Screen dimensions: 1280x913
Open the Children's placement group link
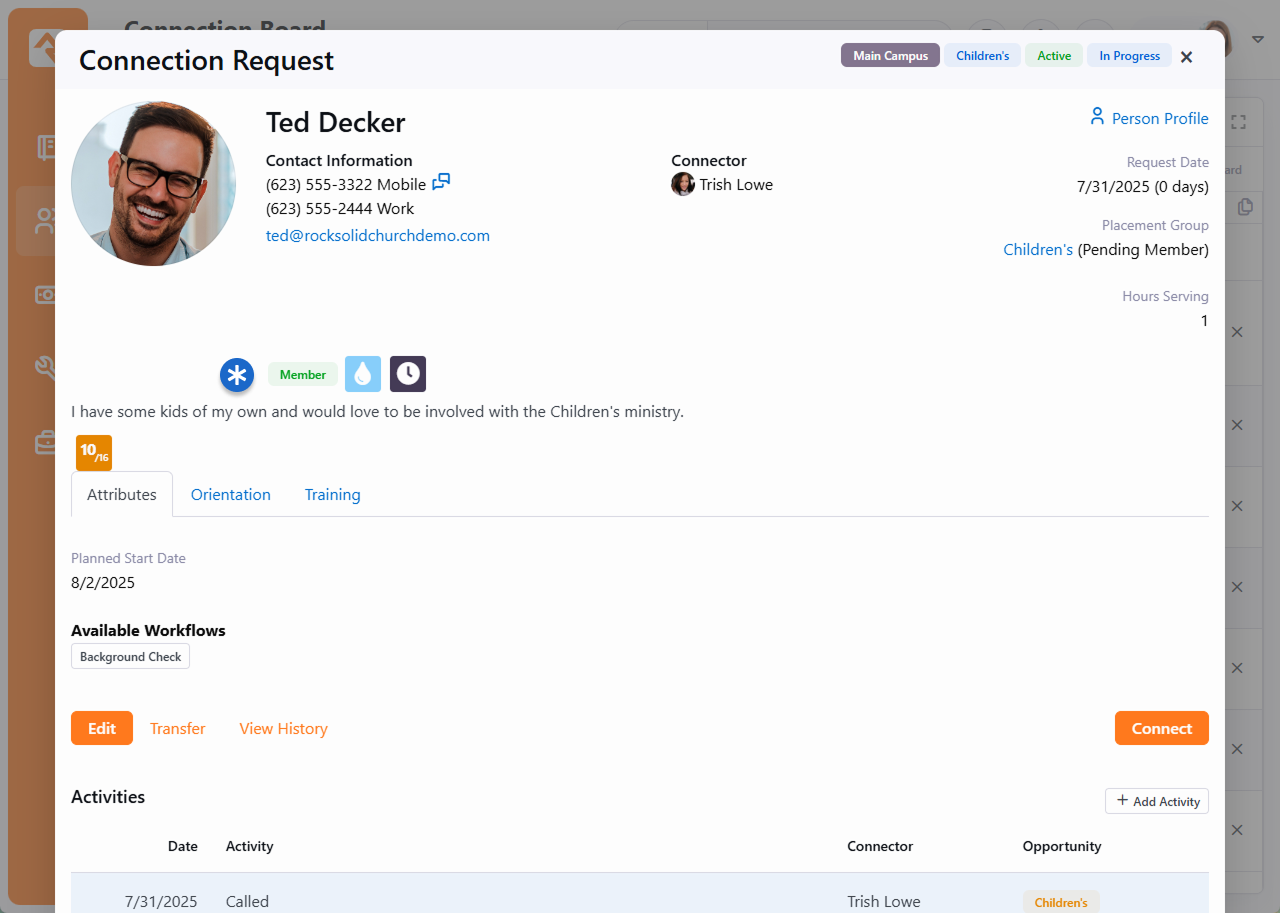1038,250
